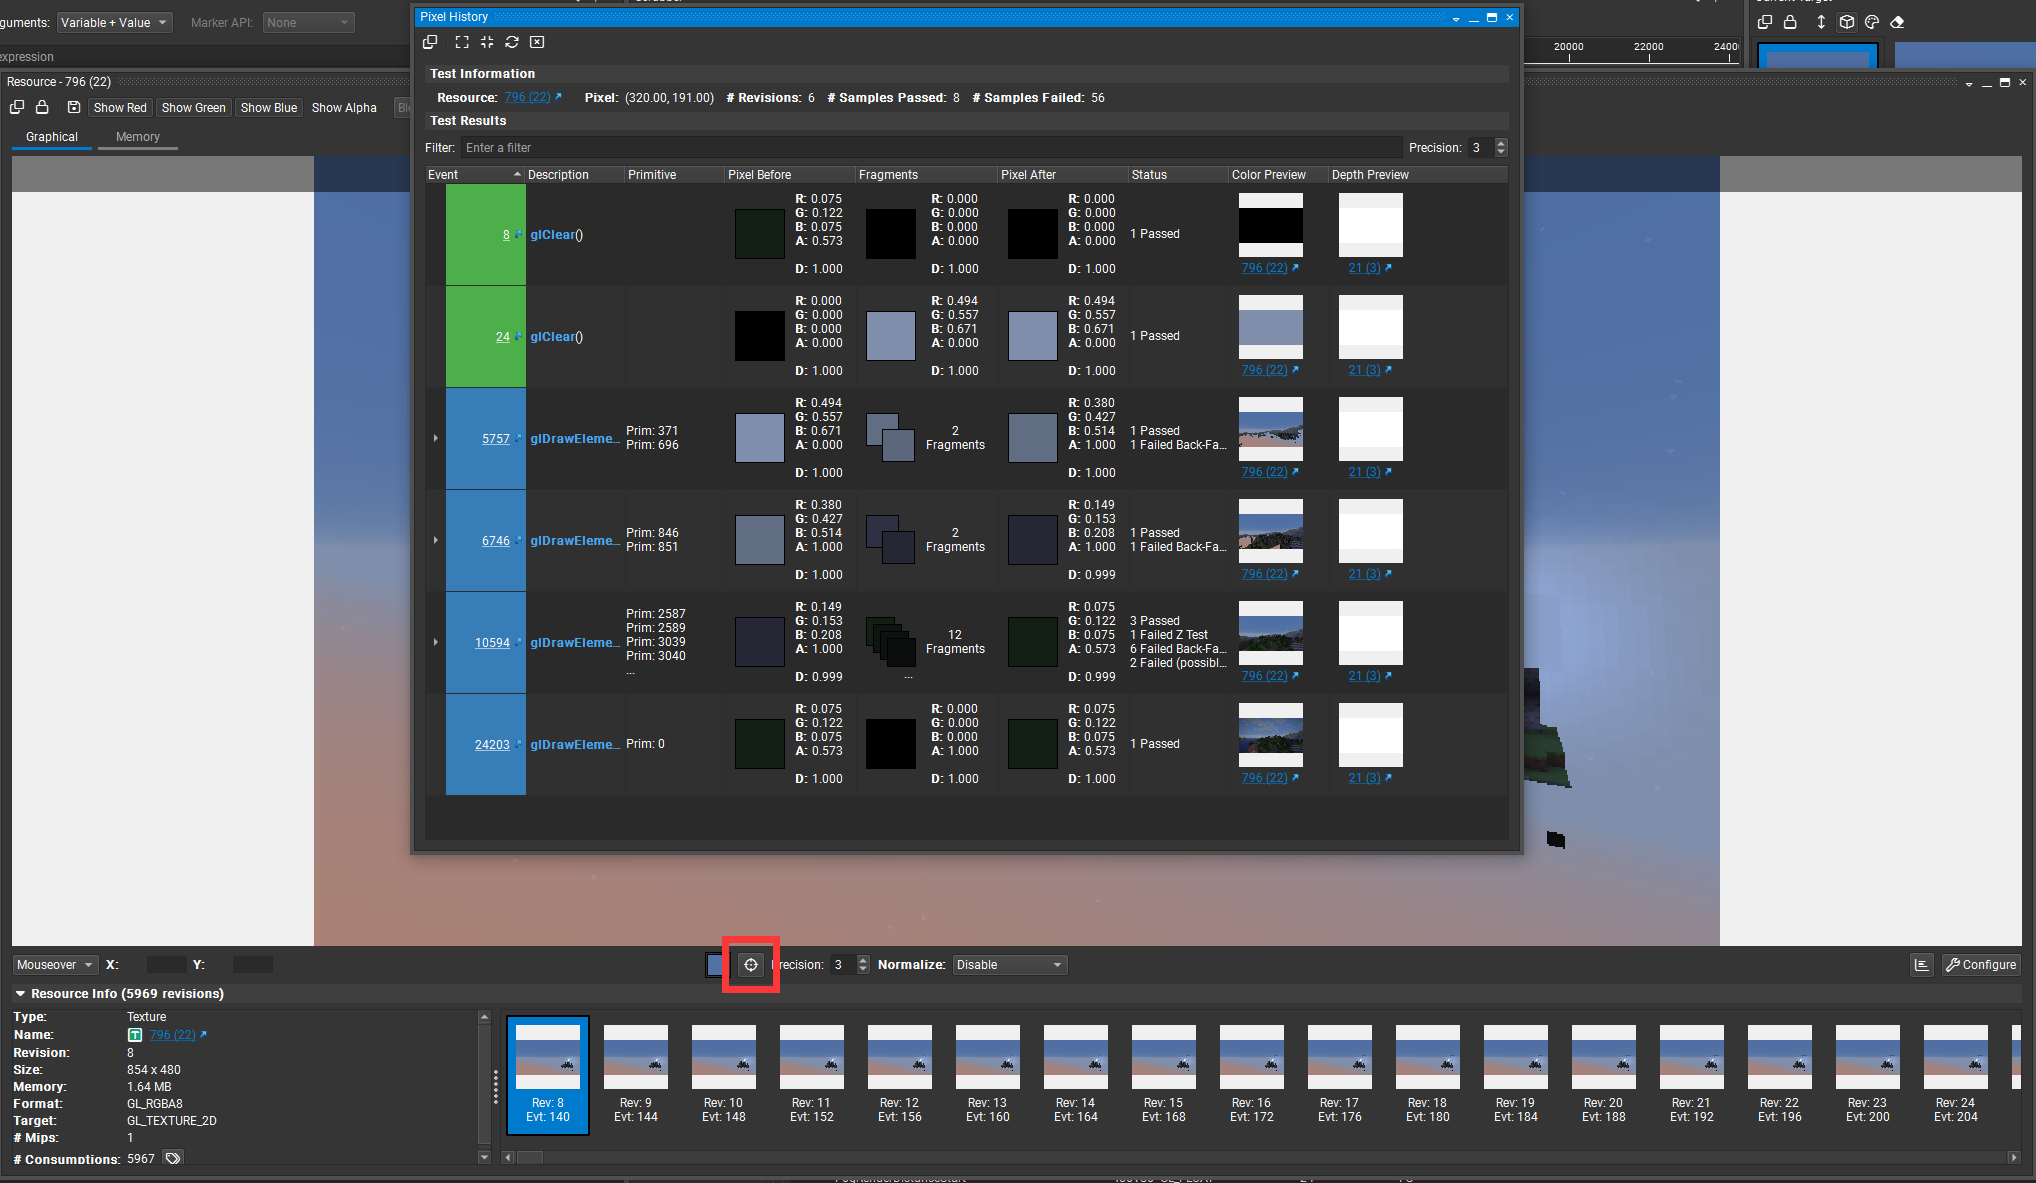The height and width of the screenshot is (1183, 2036).
Task: Click the save icon in Resource toolbar
Action: pos(74,107)
